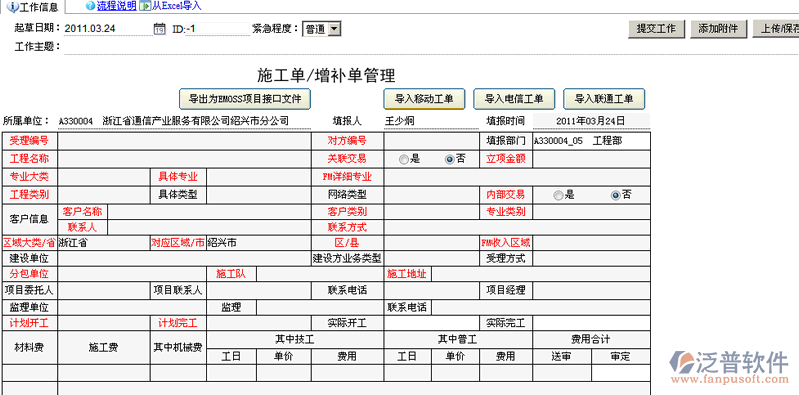Click the blue help icon beside 流程说明
The height and width of the screenshot is (395, 799).
click(x=90, y=6)
